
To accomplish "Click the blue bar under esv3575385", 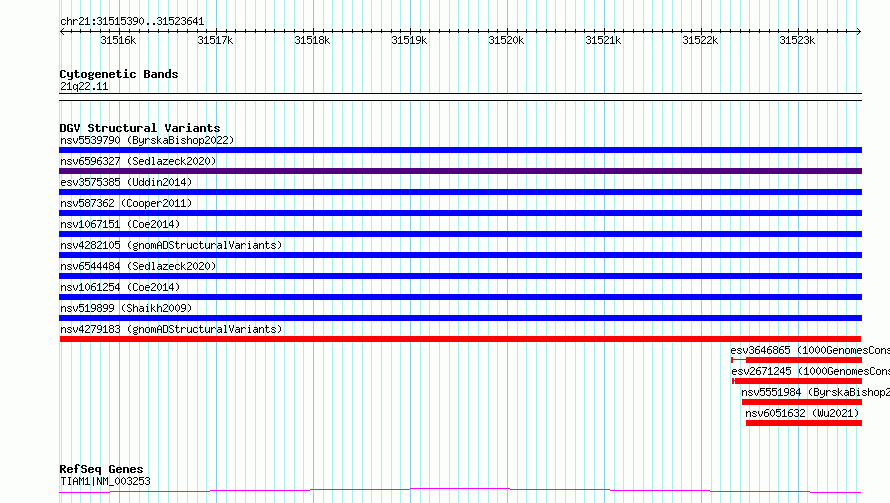I will pos(460,192).
